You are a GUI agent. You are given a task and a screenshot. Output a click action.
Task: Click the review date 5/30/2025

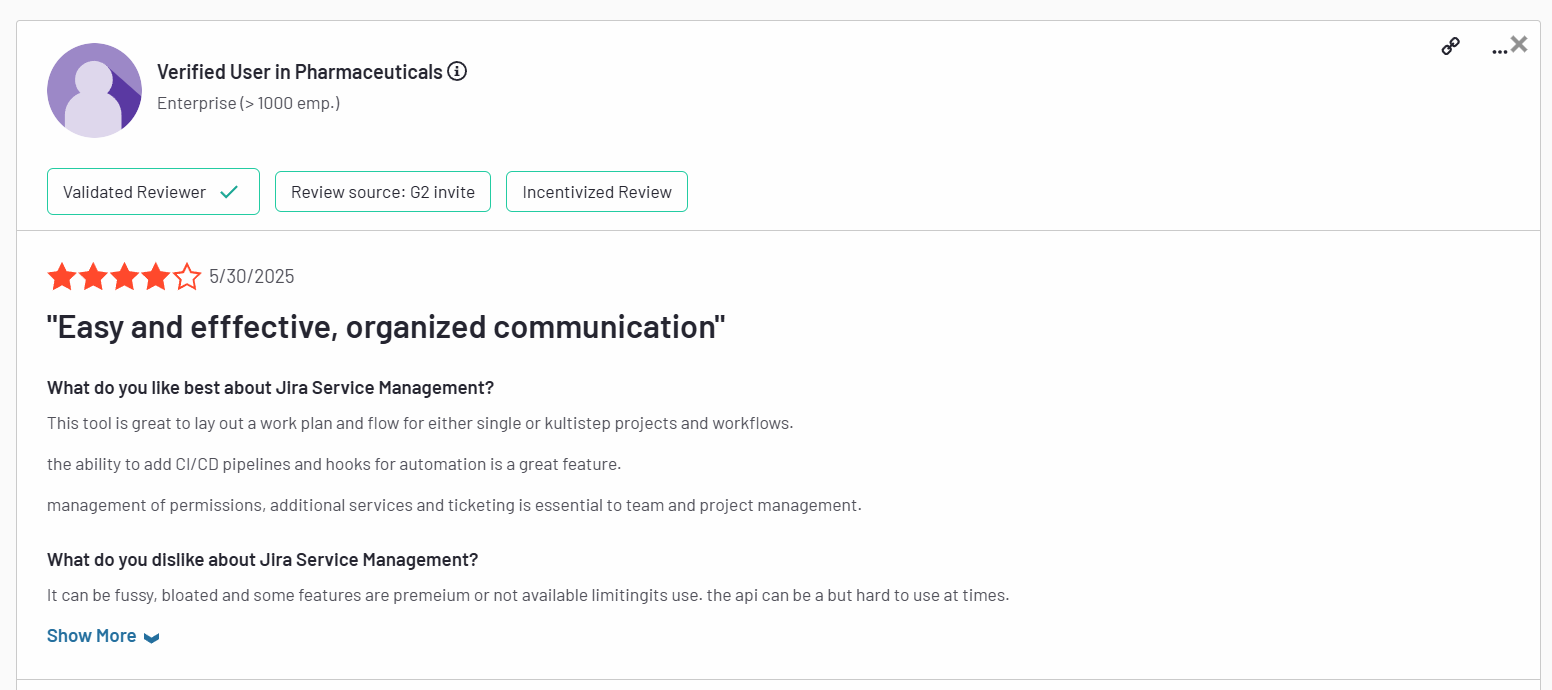point(252,277)
